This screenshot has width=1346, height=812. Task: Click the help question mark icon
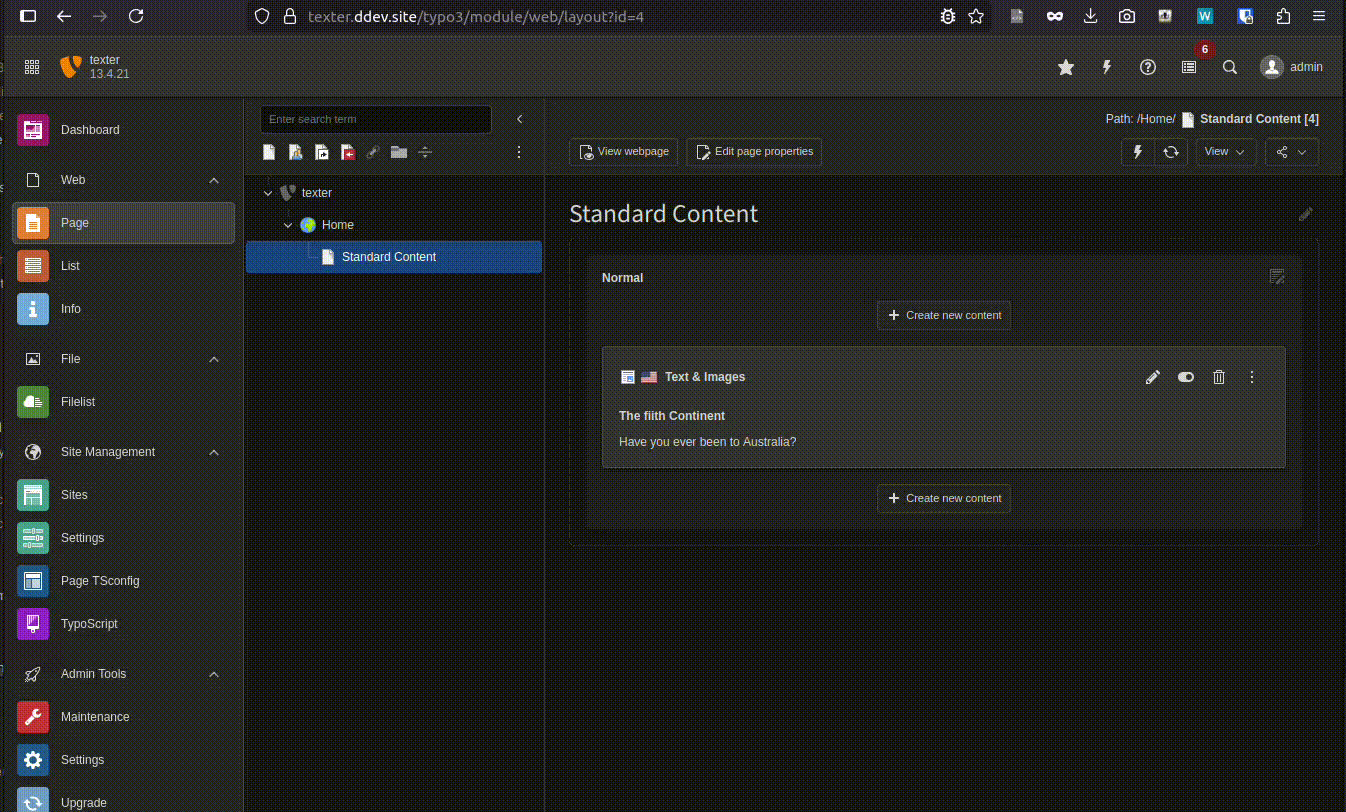tap(1148, 67)
